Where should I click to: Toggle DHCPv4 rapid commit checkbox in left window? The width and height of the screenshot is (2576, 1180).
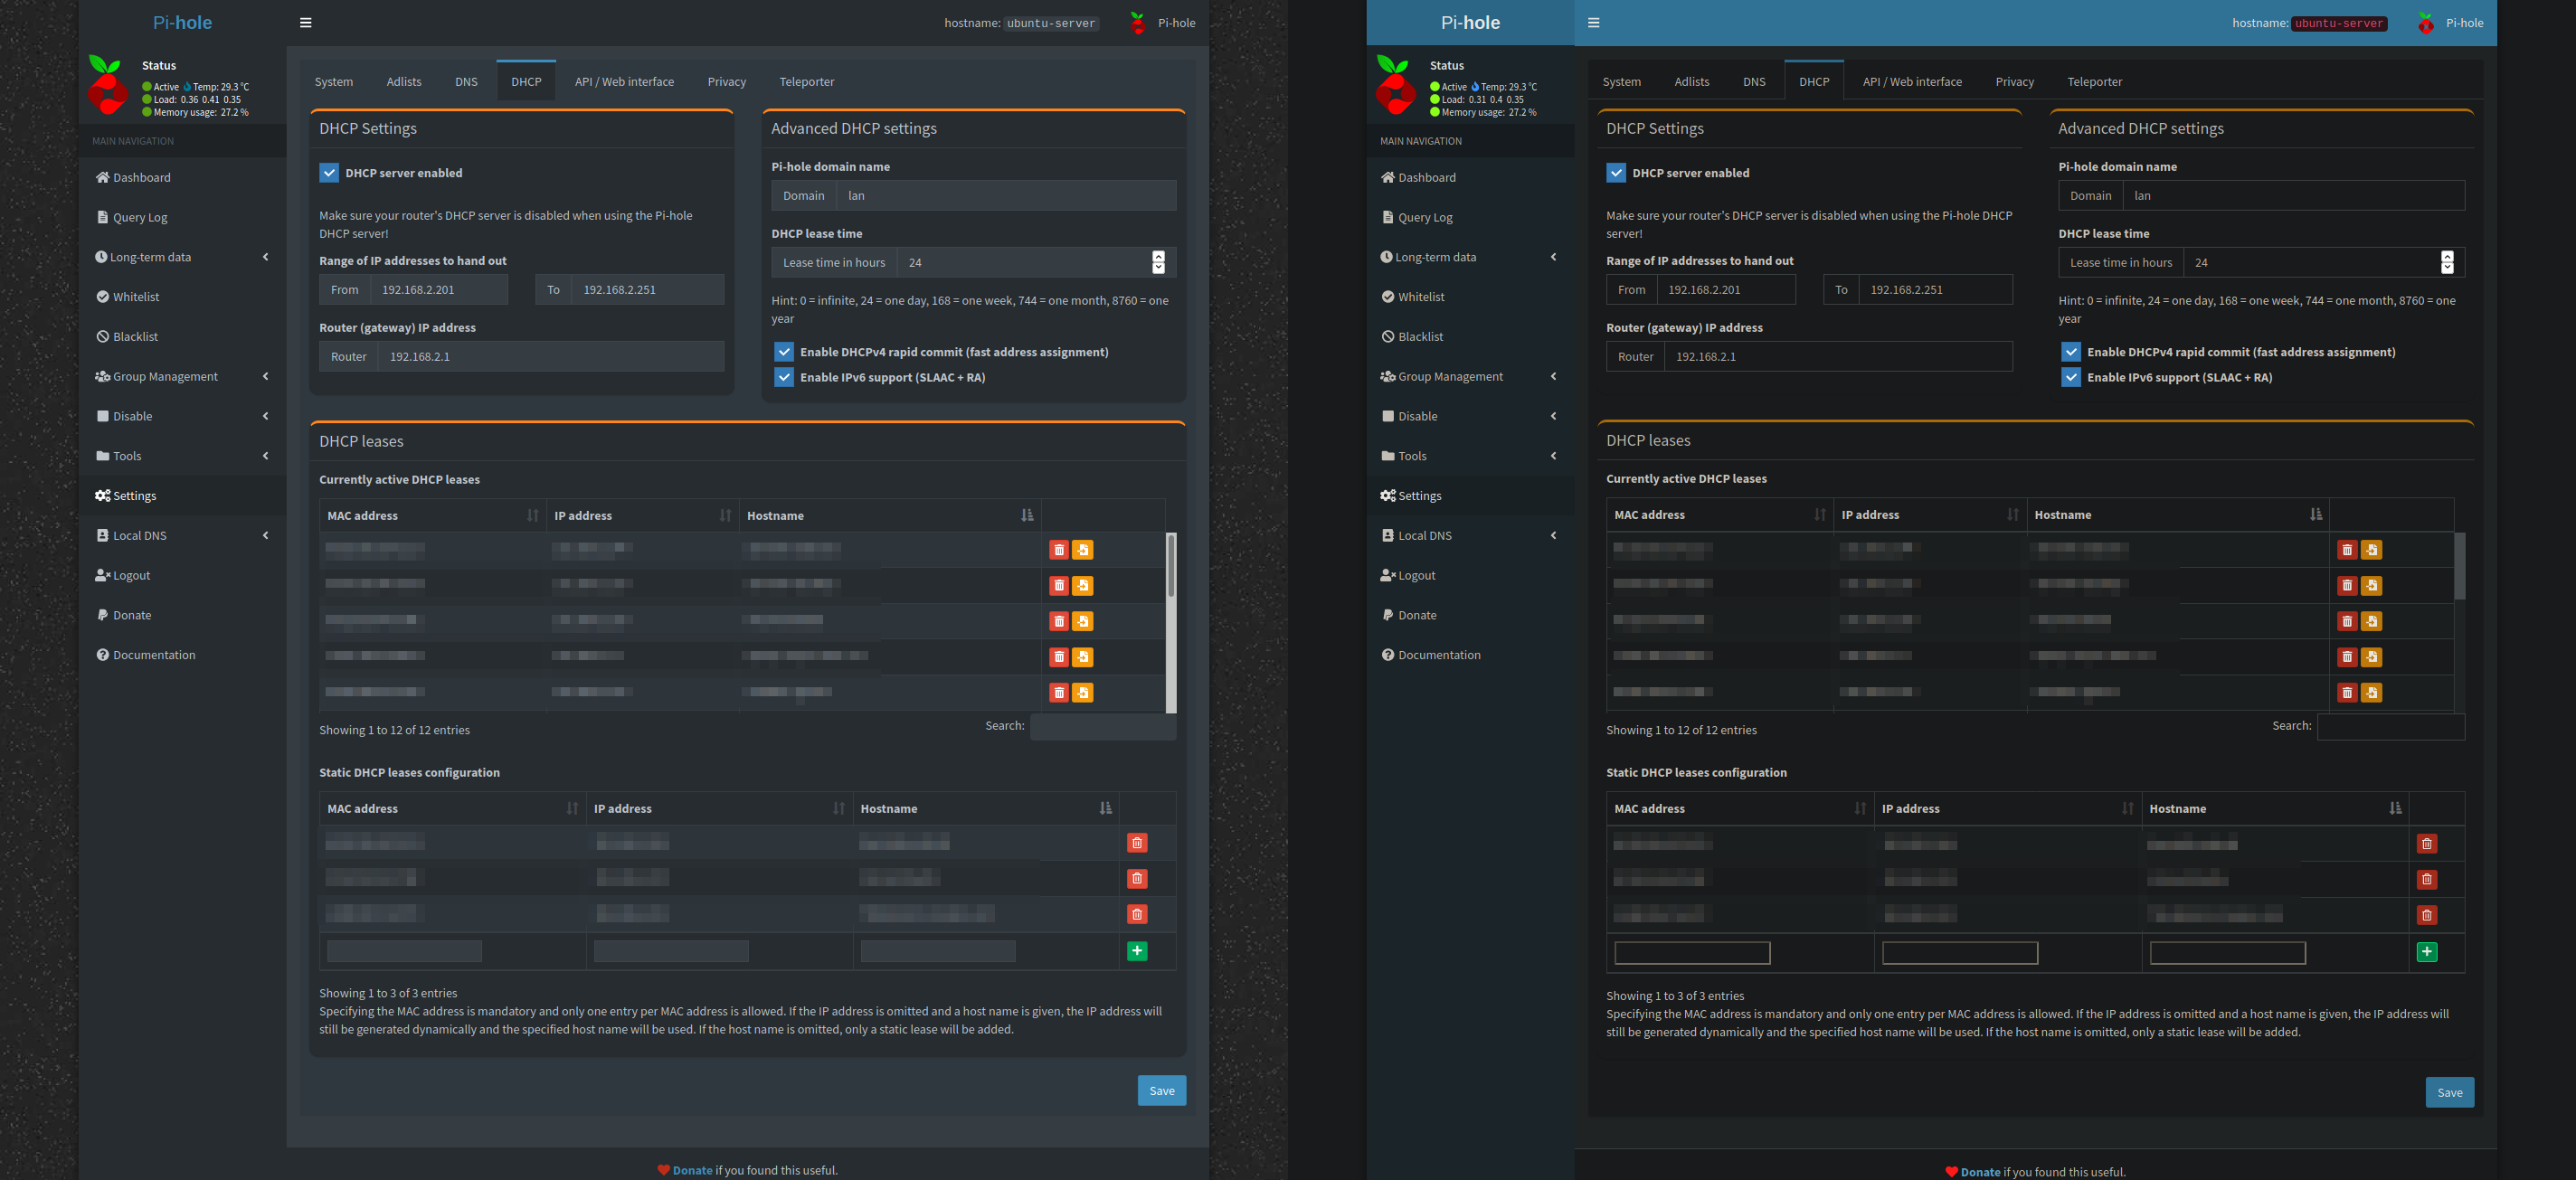[x=784, y=352]
